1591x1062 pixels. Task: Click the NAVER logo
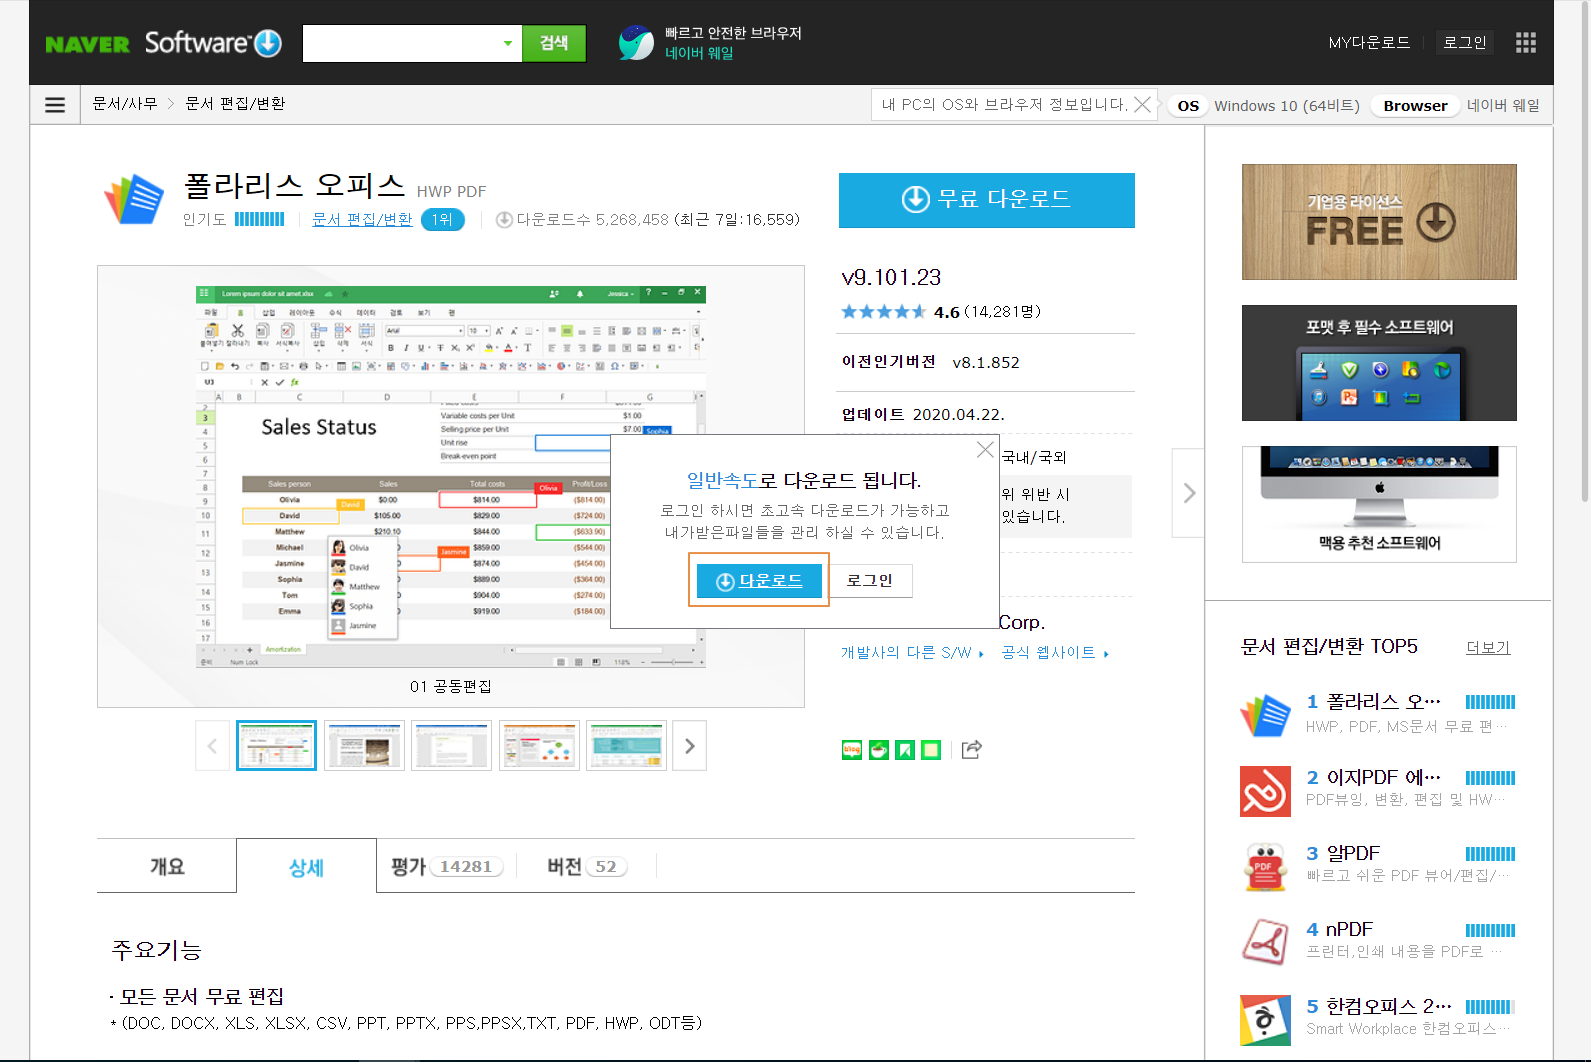87,44
